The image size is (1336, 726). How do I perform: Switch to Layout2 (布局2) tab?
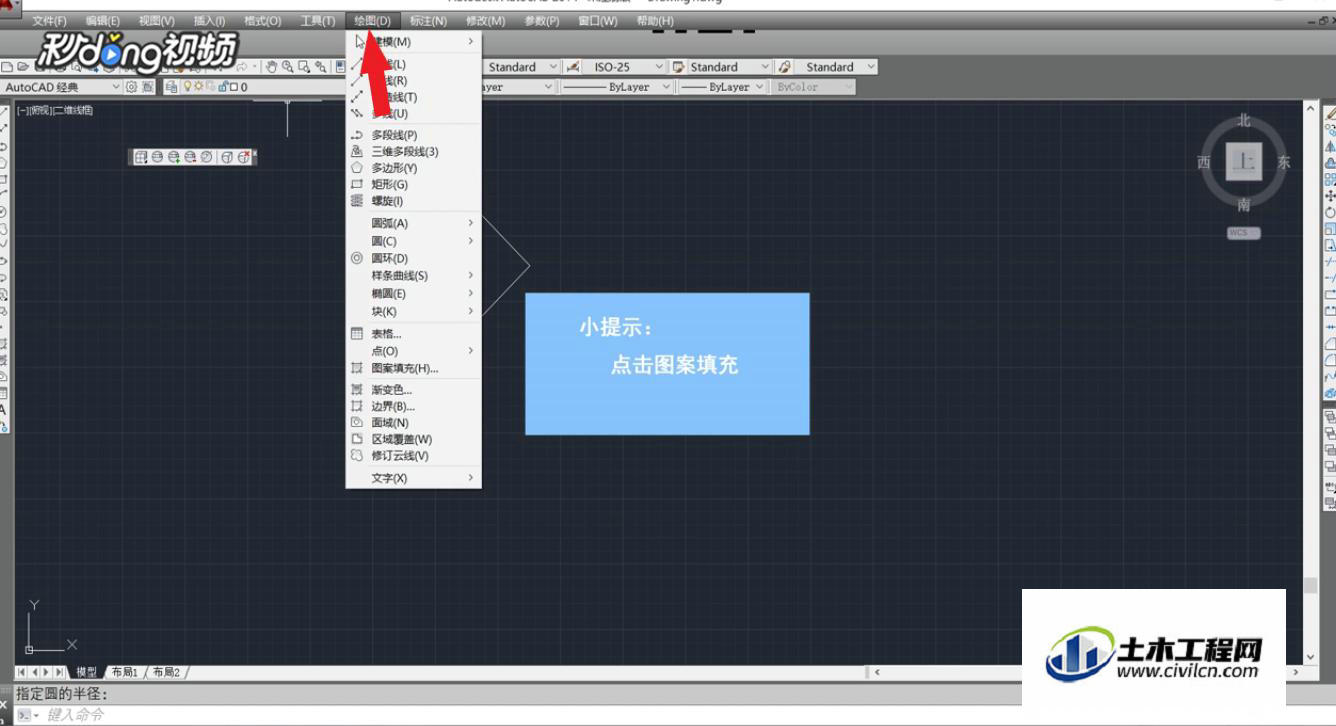coord(166,672)
